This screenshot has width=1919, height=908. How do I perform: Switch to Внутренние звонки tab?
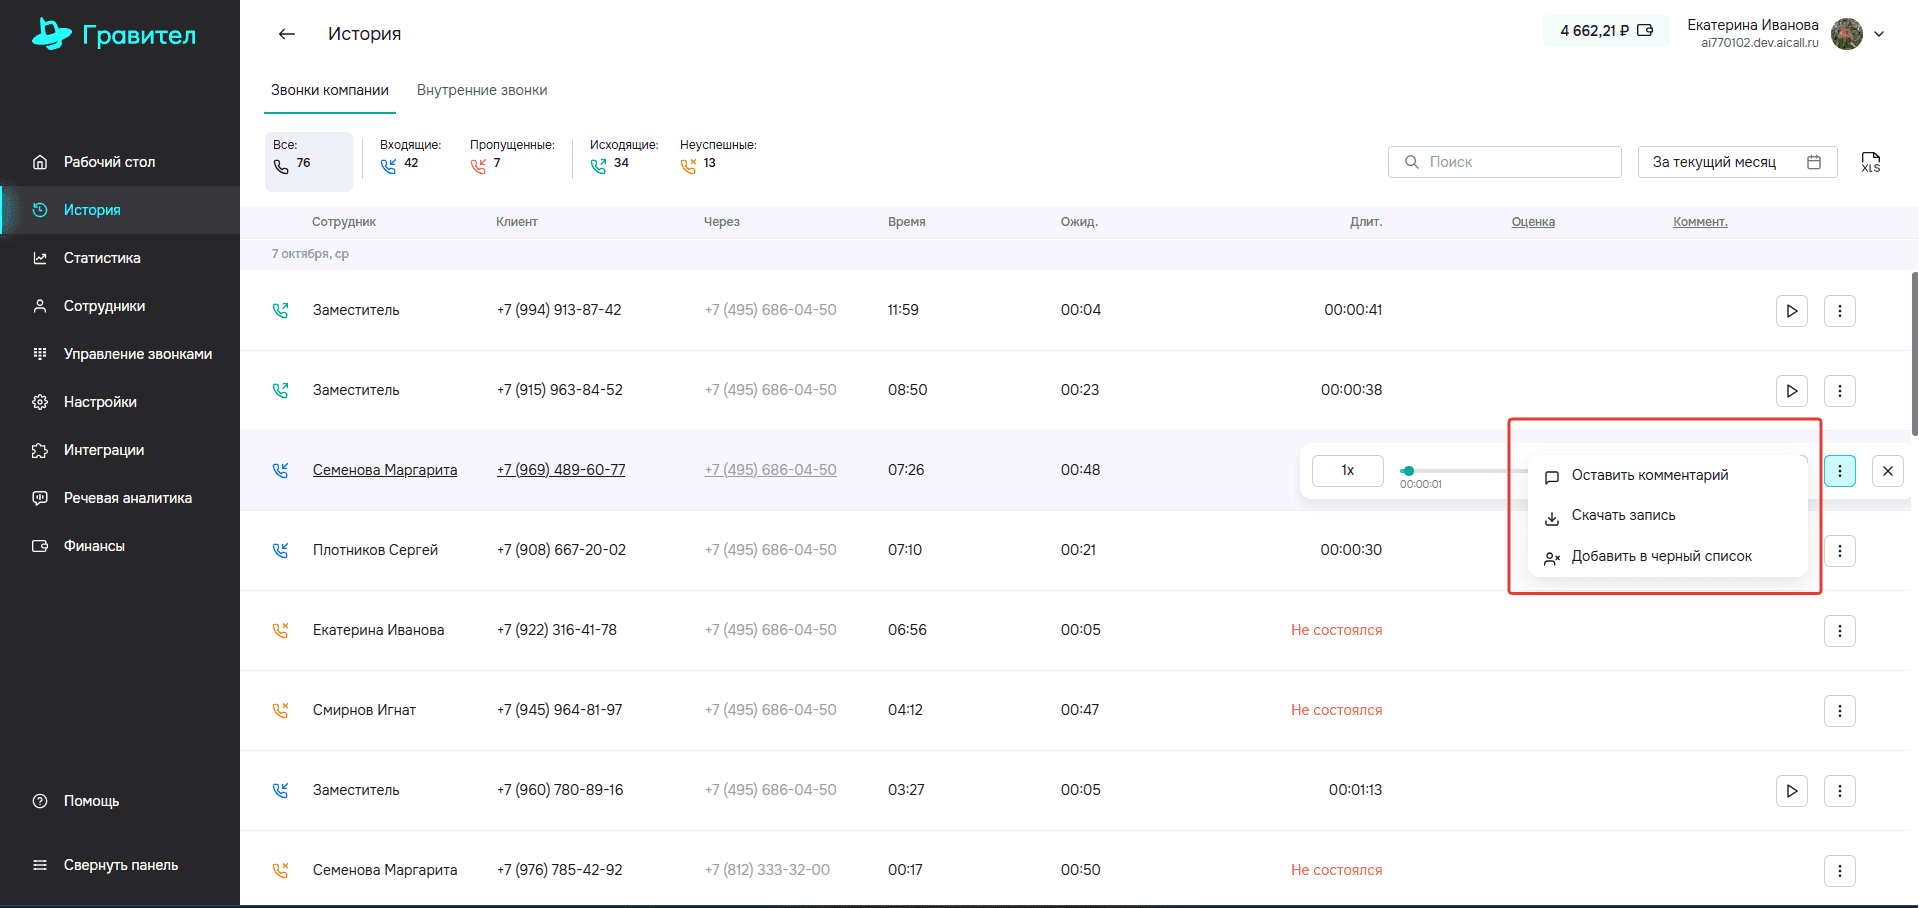pyautogui.click(x=482, y=90)
